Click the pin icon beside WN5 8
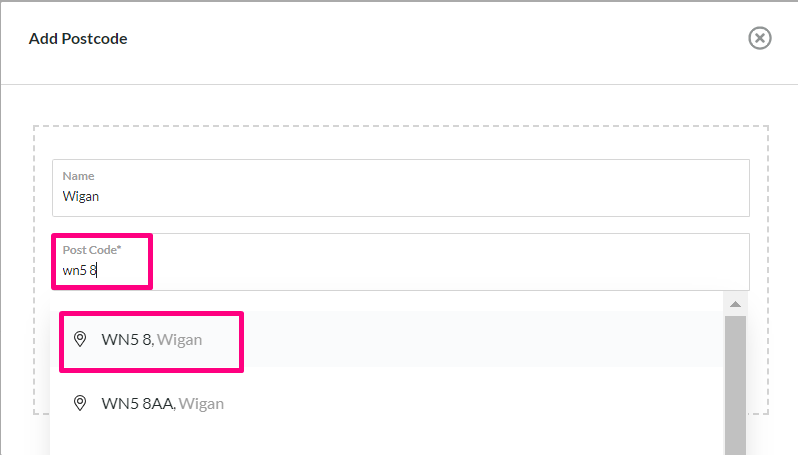The image size is (798, 455). pos(80,339)
